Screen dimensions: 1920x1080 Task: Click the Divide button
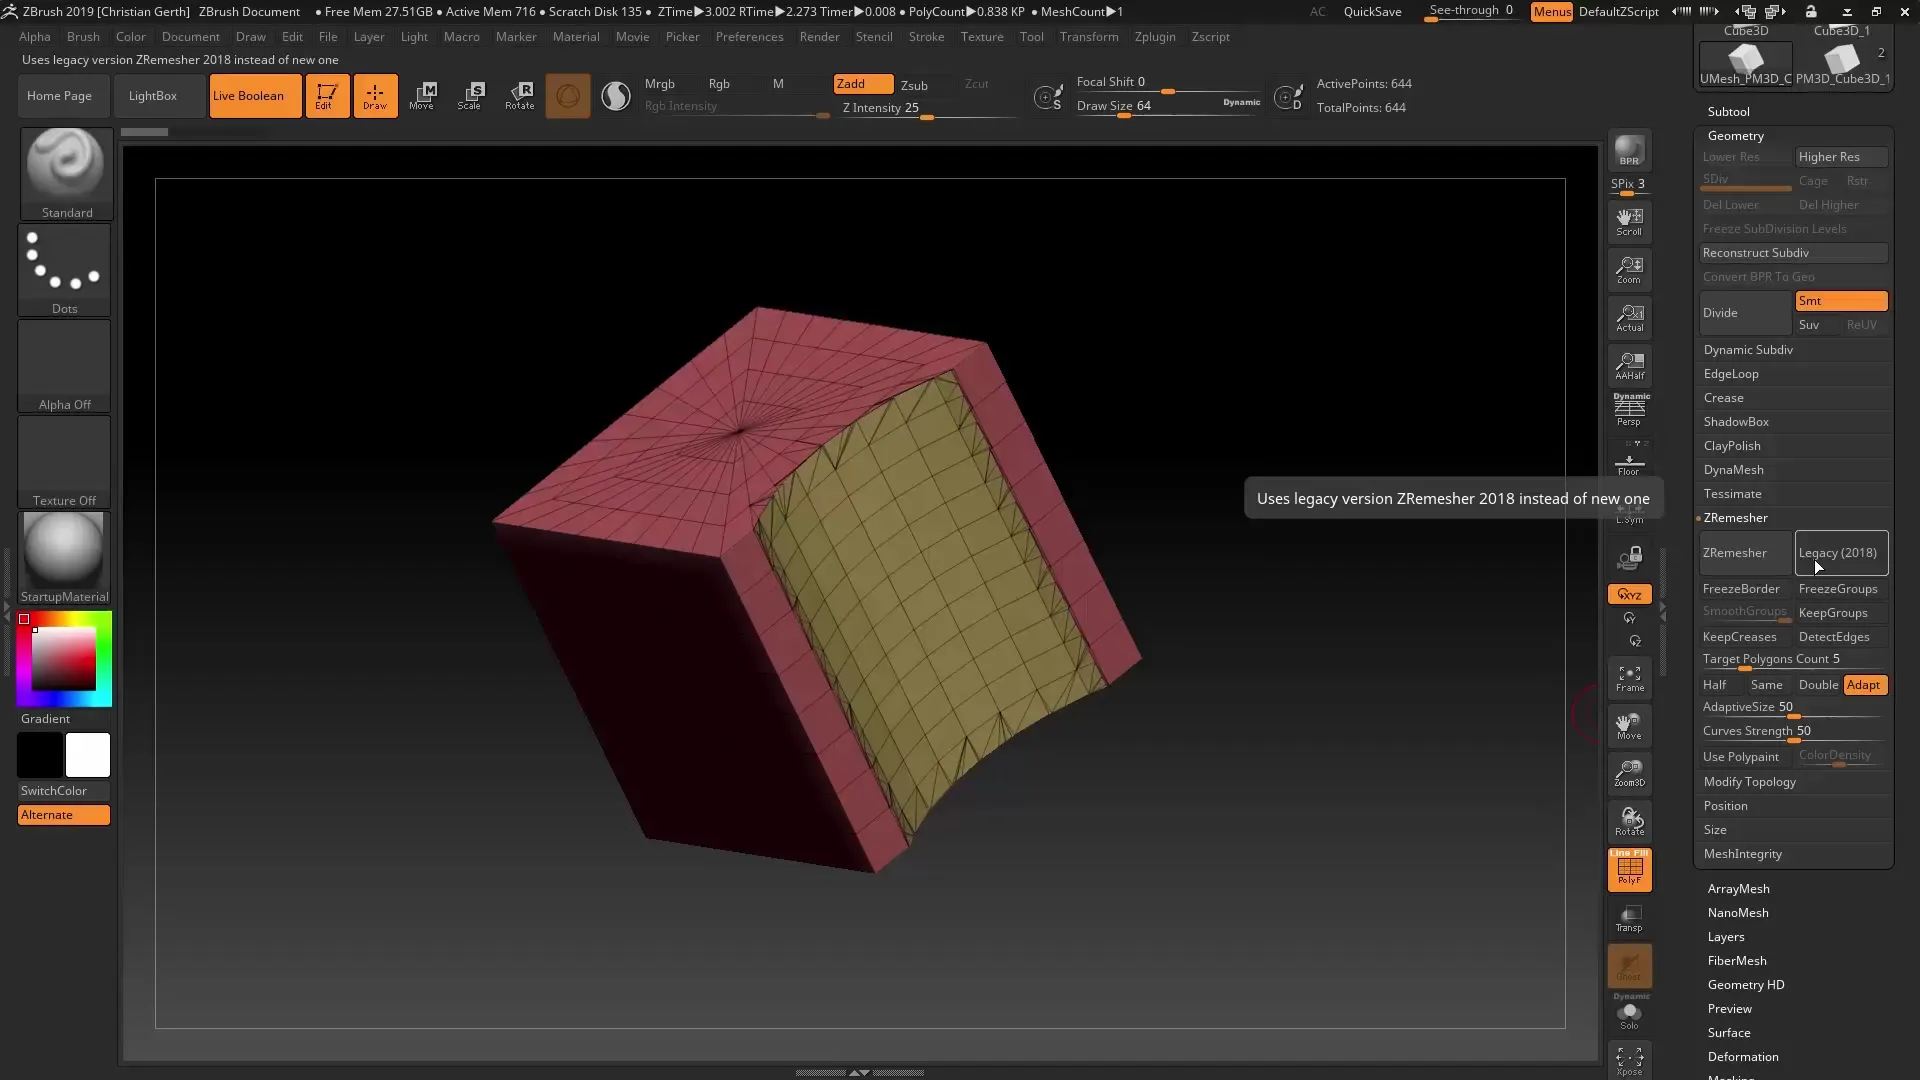click(1745, 313)
